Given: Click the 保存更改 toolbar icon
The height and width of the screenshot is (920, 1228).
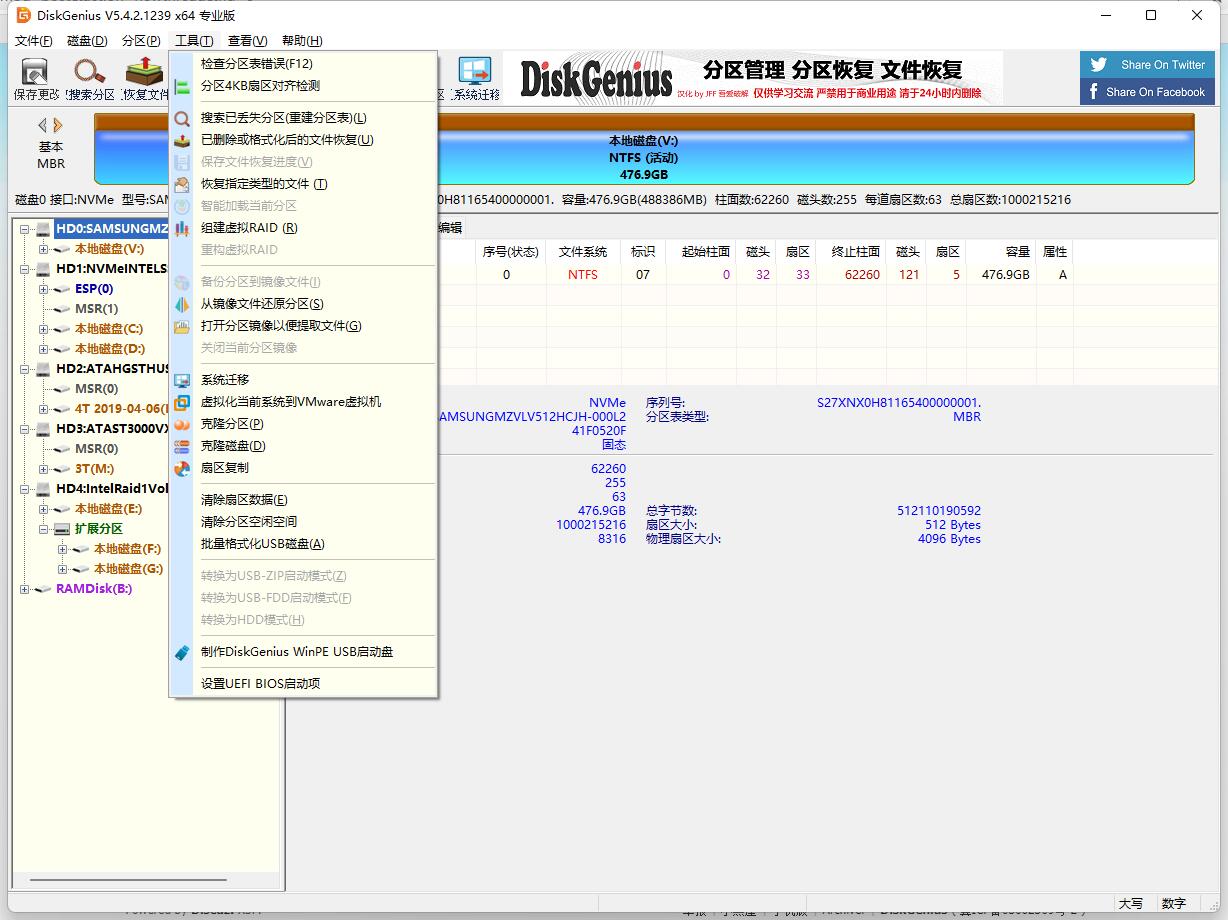Looking at the screenshot, I should coord(35,72).
